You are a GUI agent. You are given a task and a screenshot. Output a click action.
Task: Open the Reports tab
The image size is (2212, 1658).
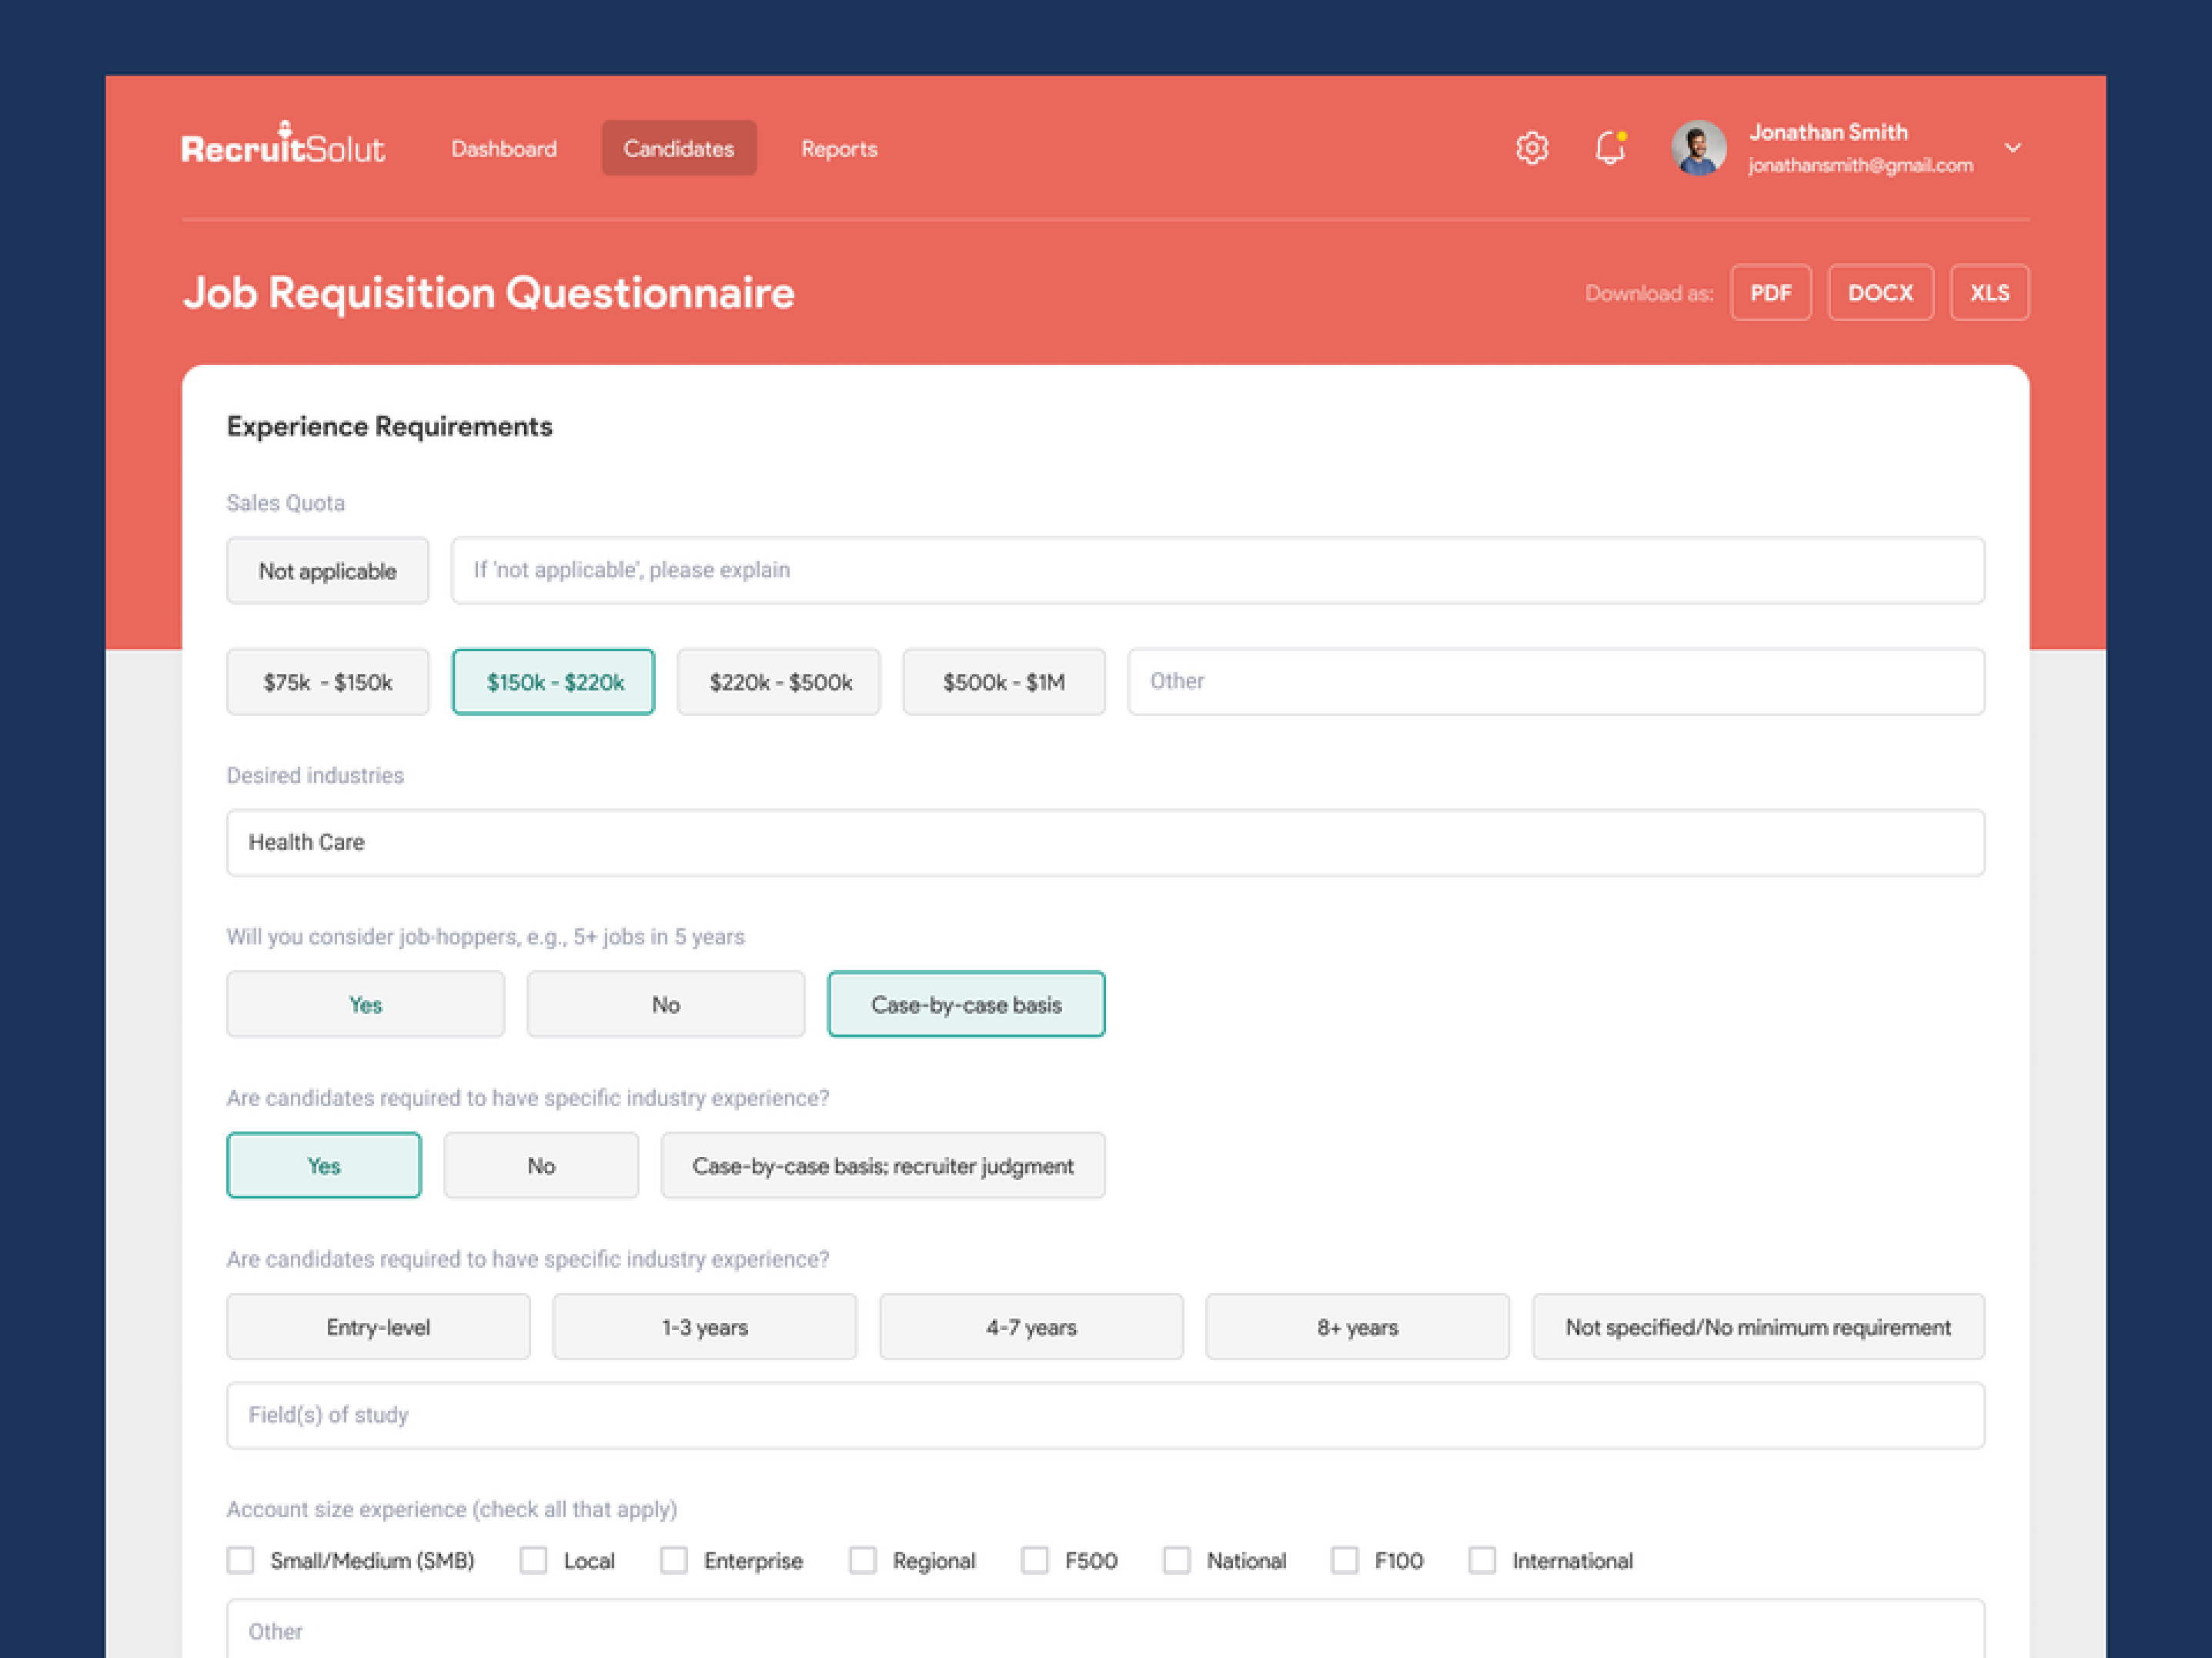click(x=839, y=149)
